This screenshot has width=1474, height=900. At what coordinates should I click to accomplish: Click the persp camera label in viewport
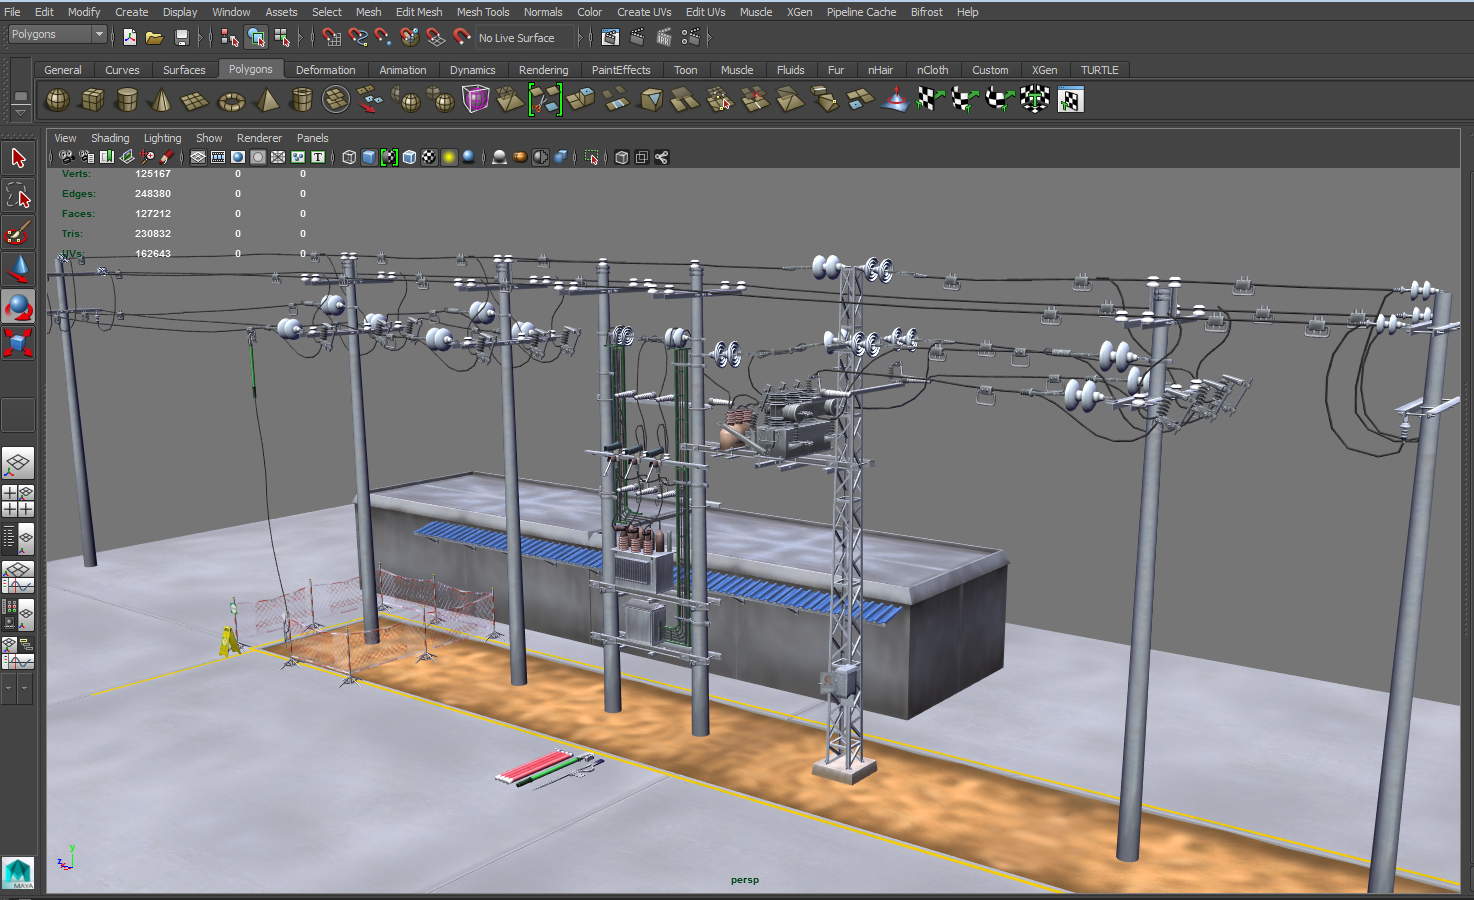coord(744,879)
